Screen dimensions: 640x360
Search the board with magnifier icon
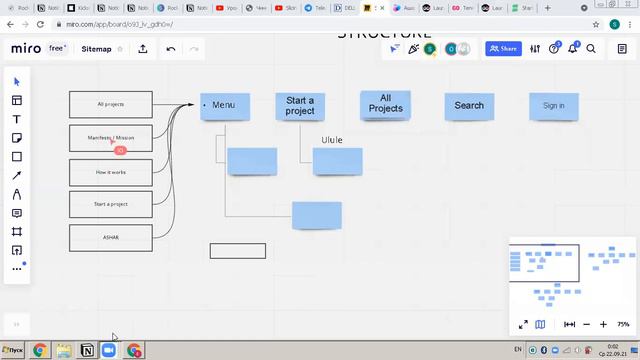[591, 49]
